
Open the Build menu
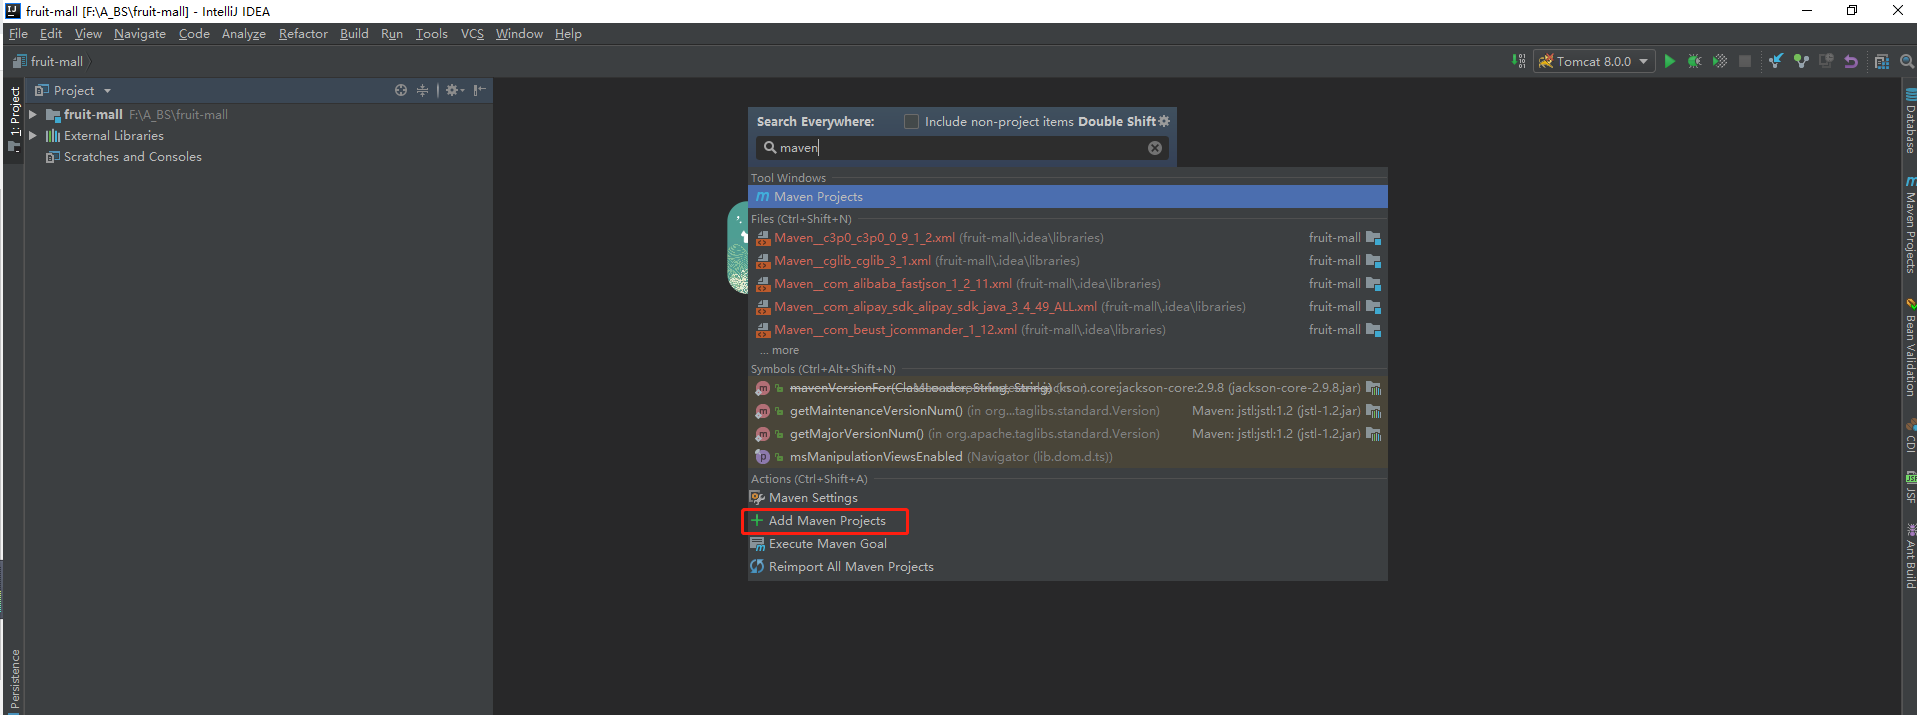(x=354, y=34)
